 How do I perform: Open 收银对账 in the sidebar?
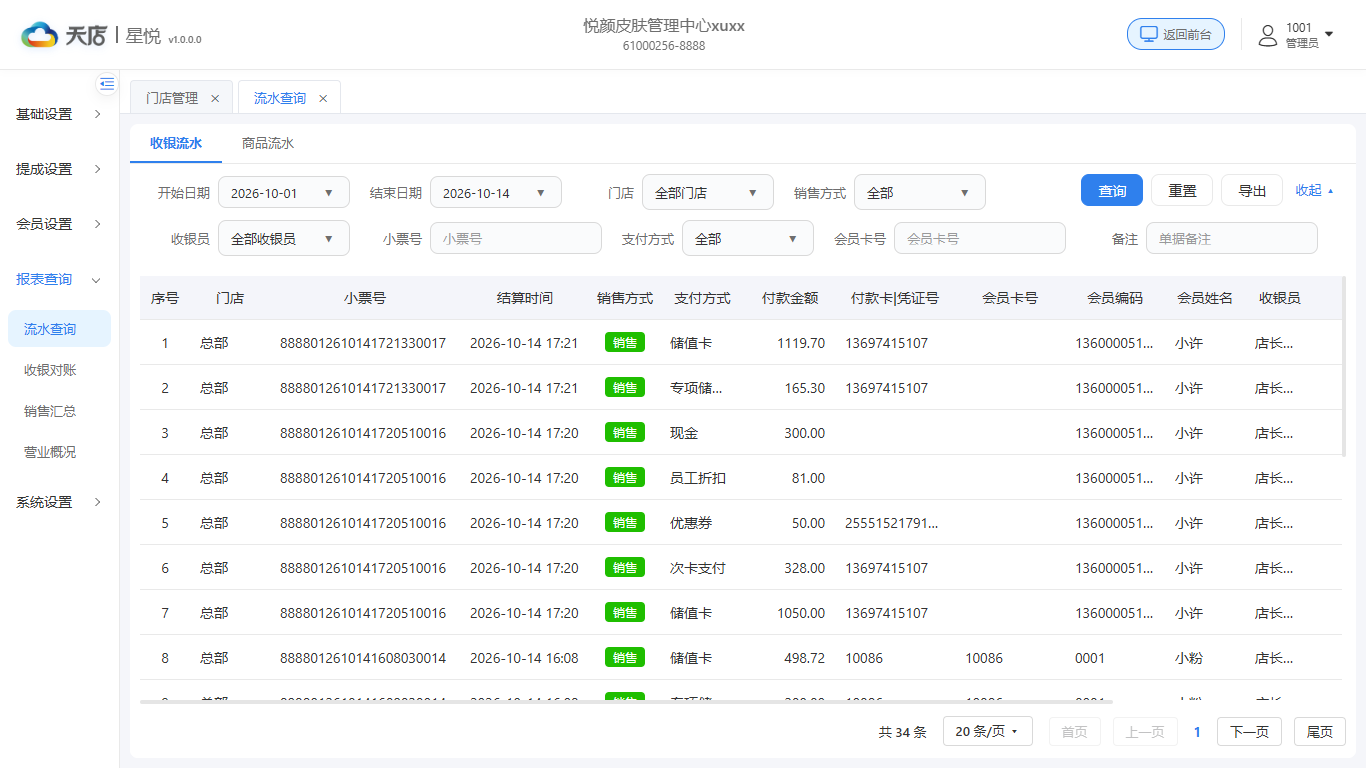pyautogui.click(x=51, y=370)
